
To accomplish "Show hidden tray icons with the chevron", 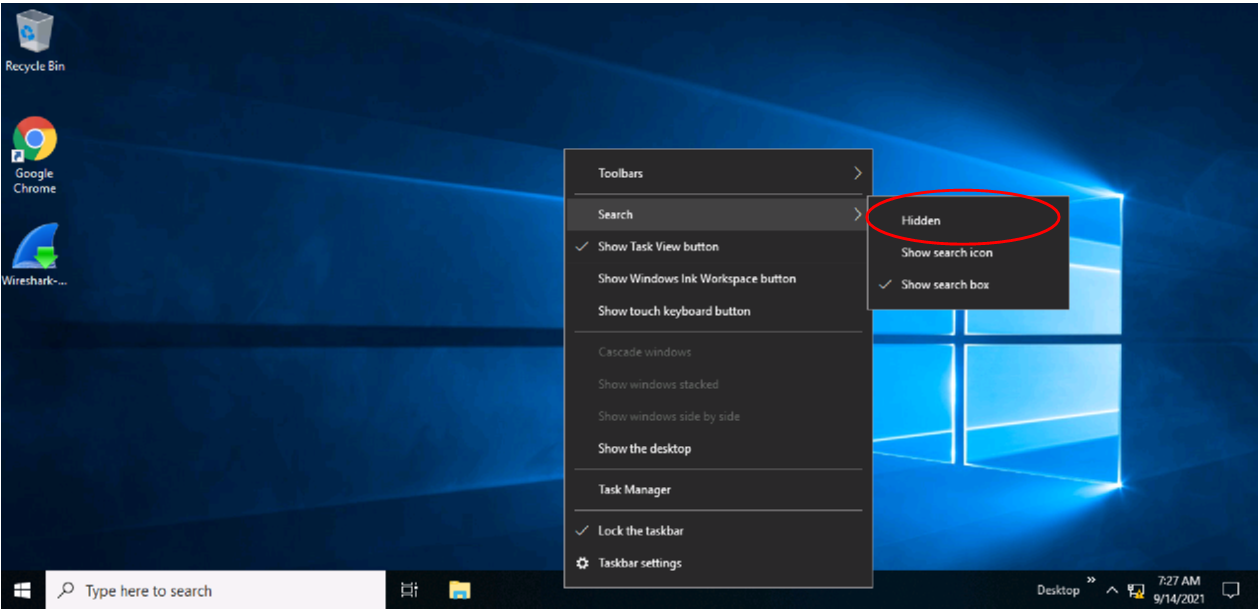I will (x=1111, y=590).
